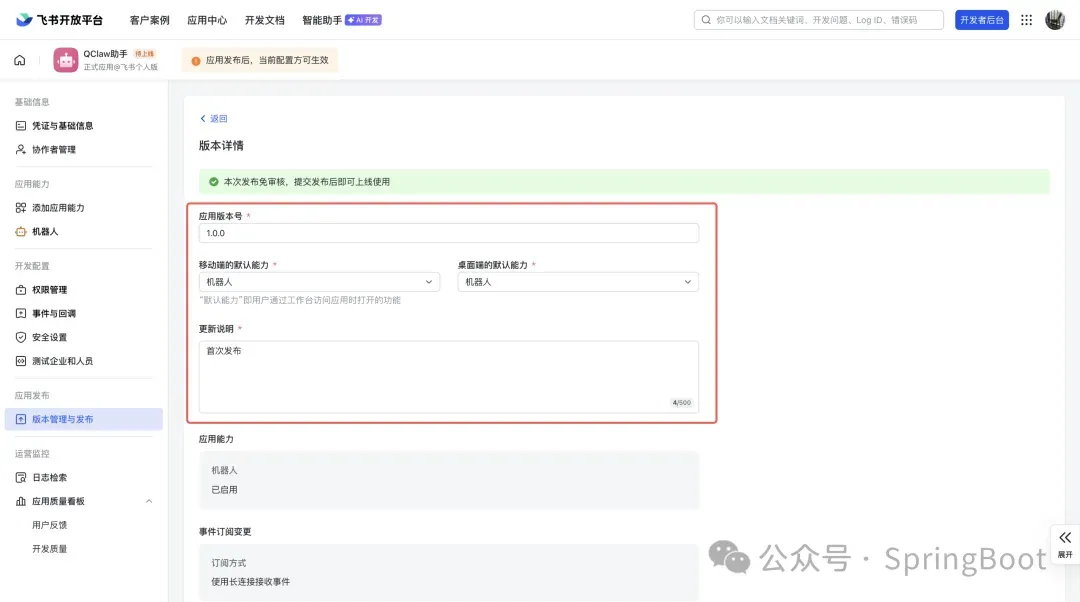Open 凭证与基础信息 in sidebar

(x=62, y=126)
